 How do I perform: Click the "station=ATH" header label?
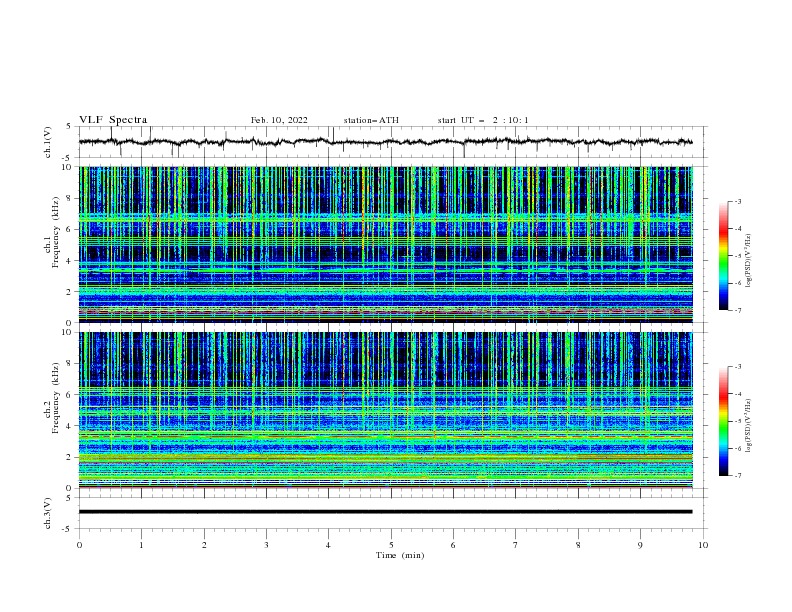371,120
